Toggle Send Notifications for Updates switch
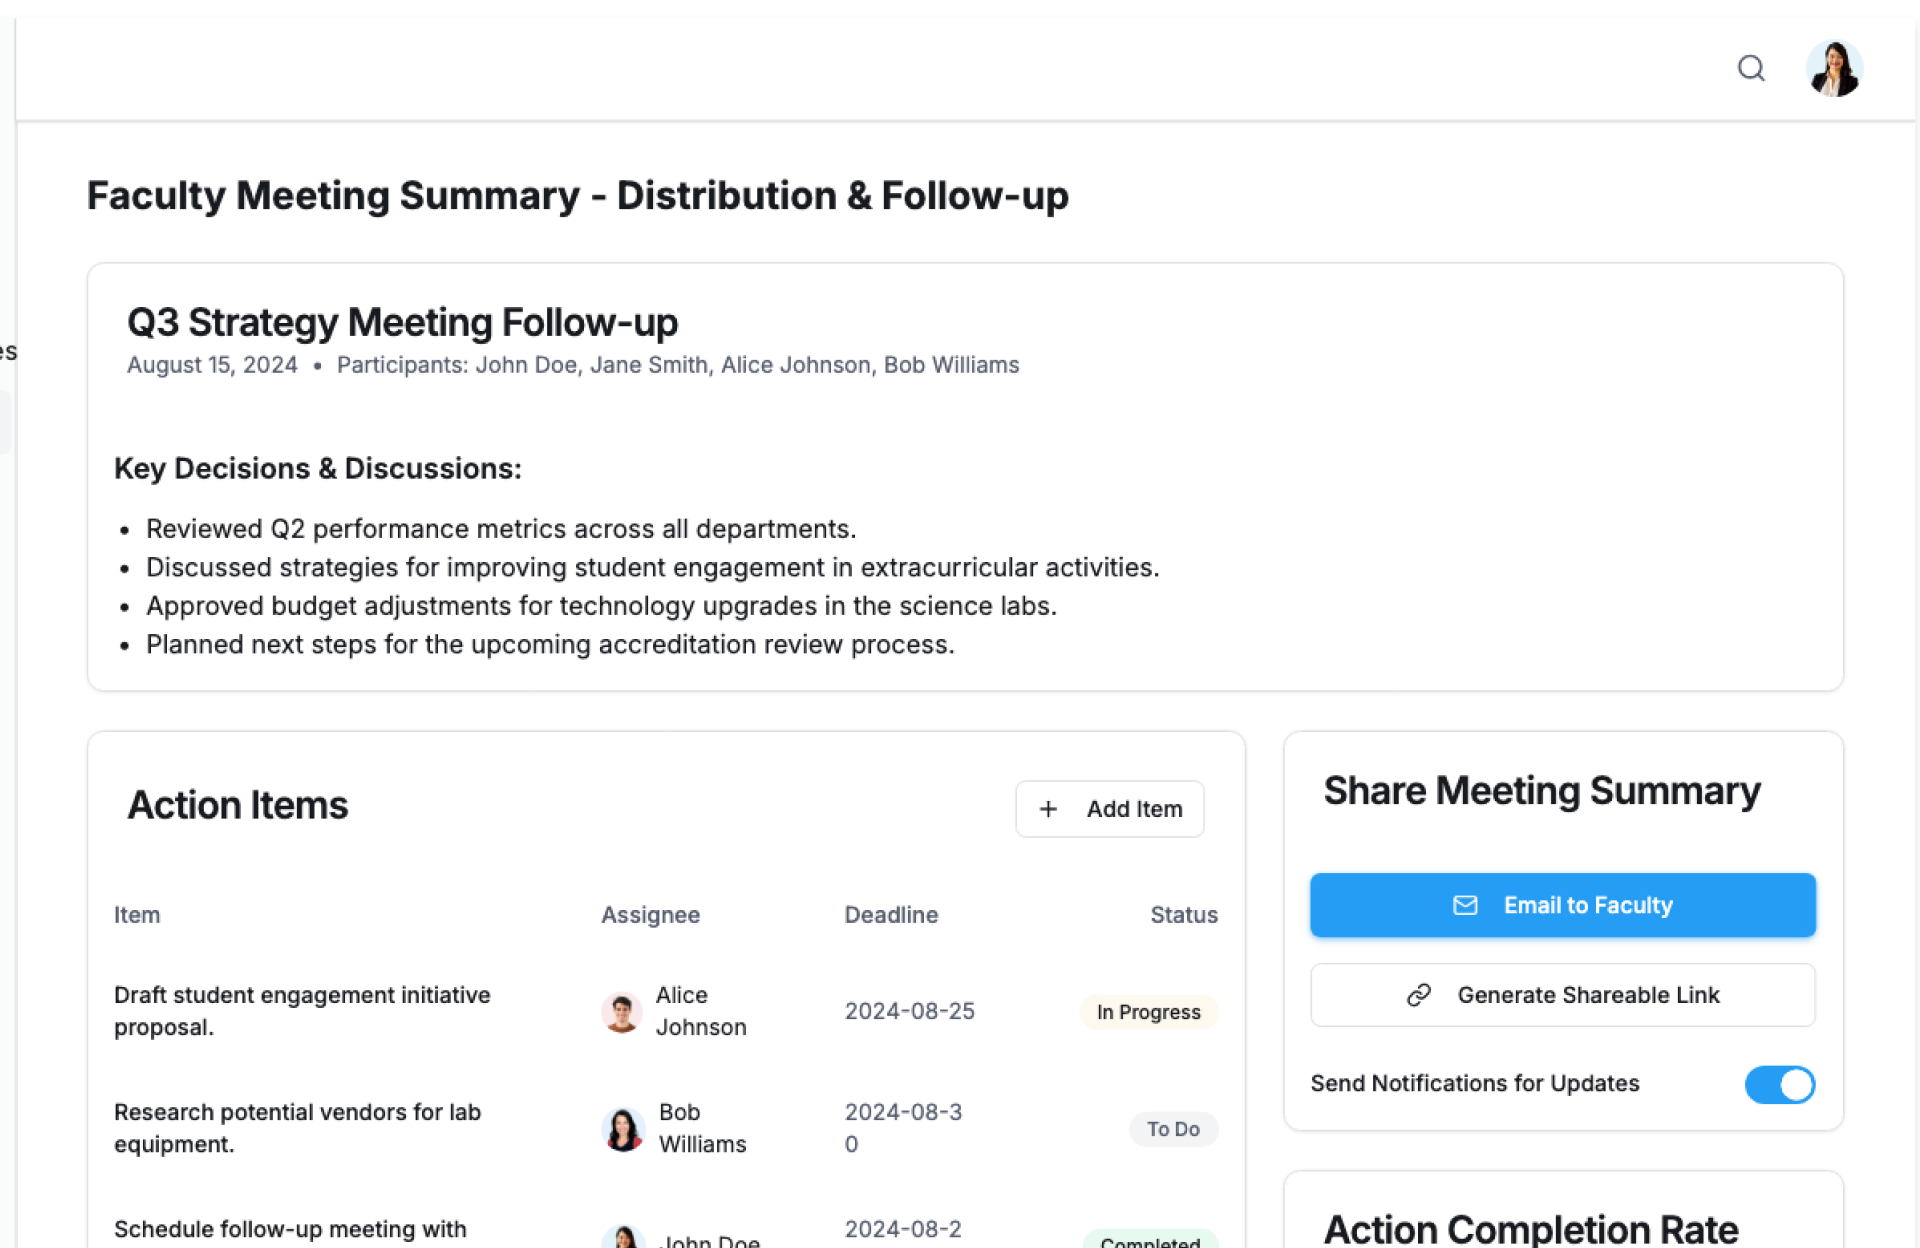This screenshot has width=1920, height=1248. tap(1779, 1084)
